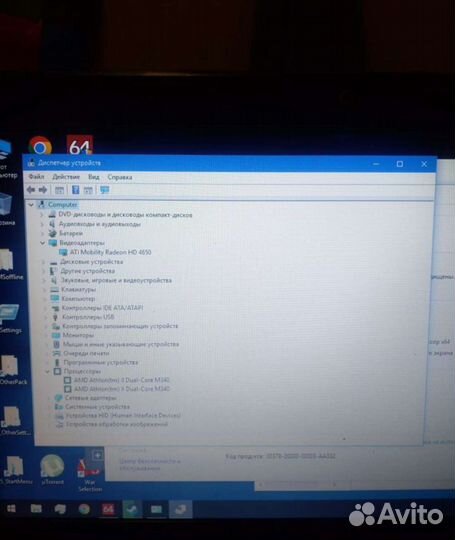This screenshot has height=540, width=455.
Task: Click the Windows Start button
Action: (11, 509)
